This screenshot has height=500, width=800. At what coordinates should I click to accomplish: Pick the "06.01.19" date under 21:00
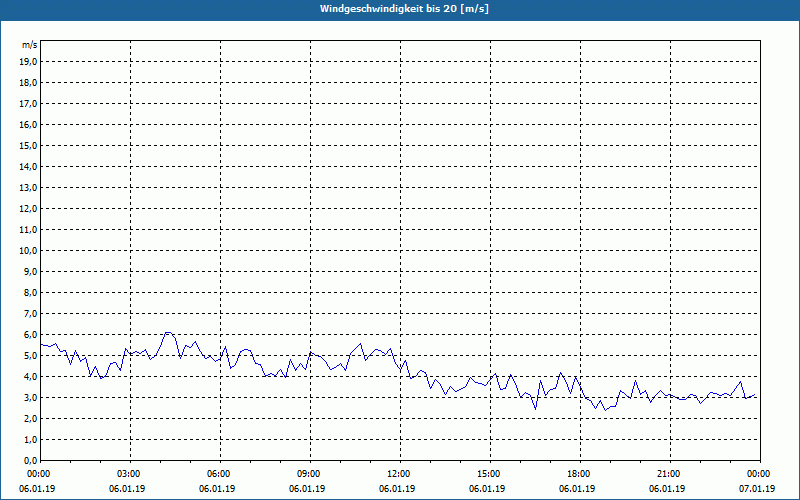coord(667,489)
